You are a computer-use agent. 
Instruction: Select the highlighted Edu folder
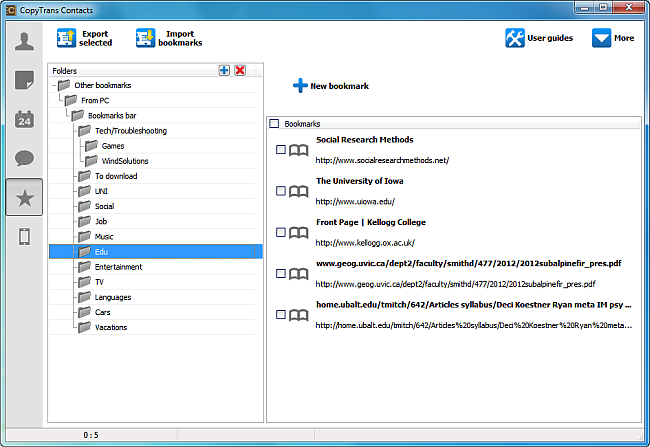(156, 251)
